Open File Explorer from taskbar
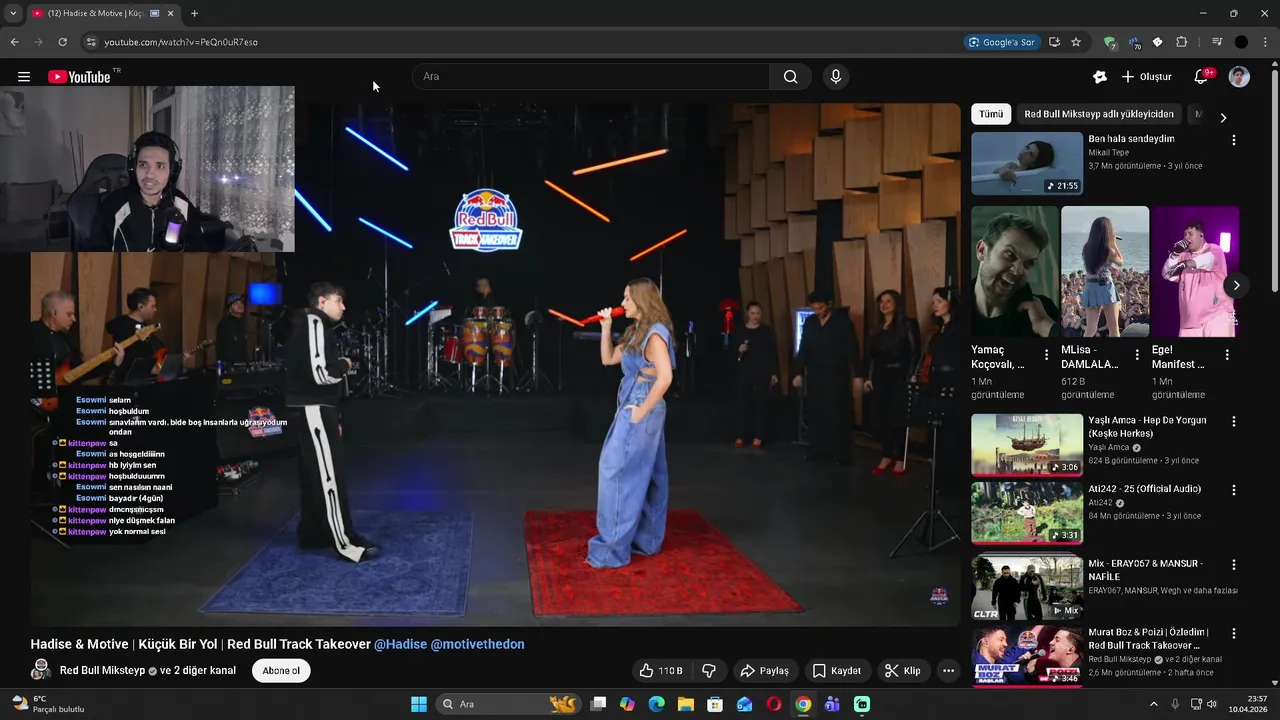This screenshot has width=1280, height=720. point(686,704)
